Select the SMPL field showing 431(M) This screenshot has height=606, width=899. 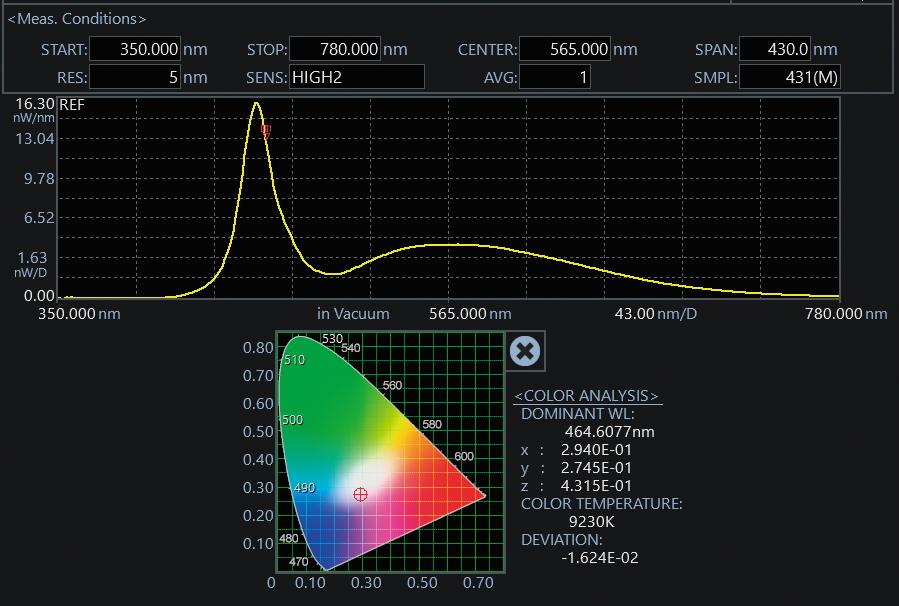pos(789,77)
